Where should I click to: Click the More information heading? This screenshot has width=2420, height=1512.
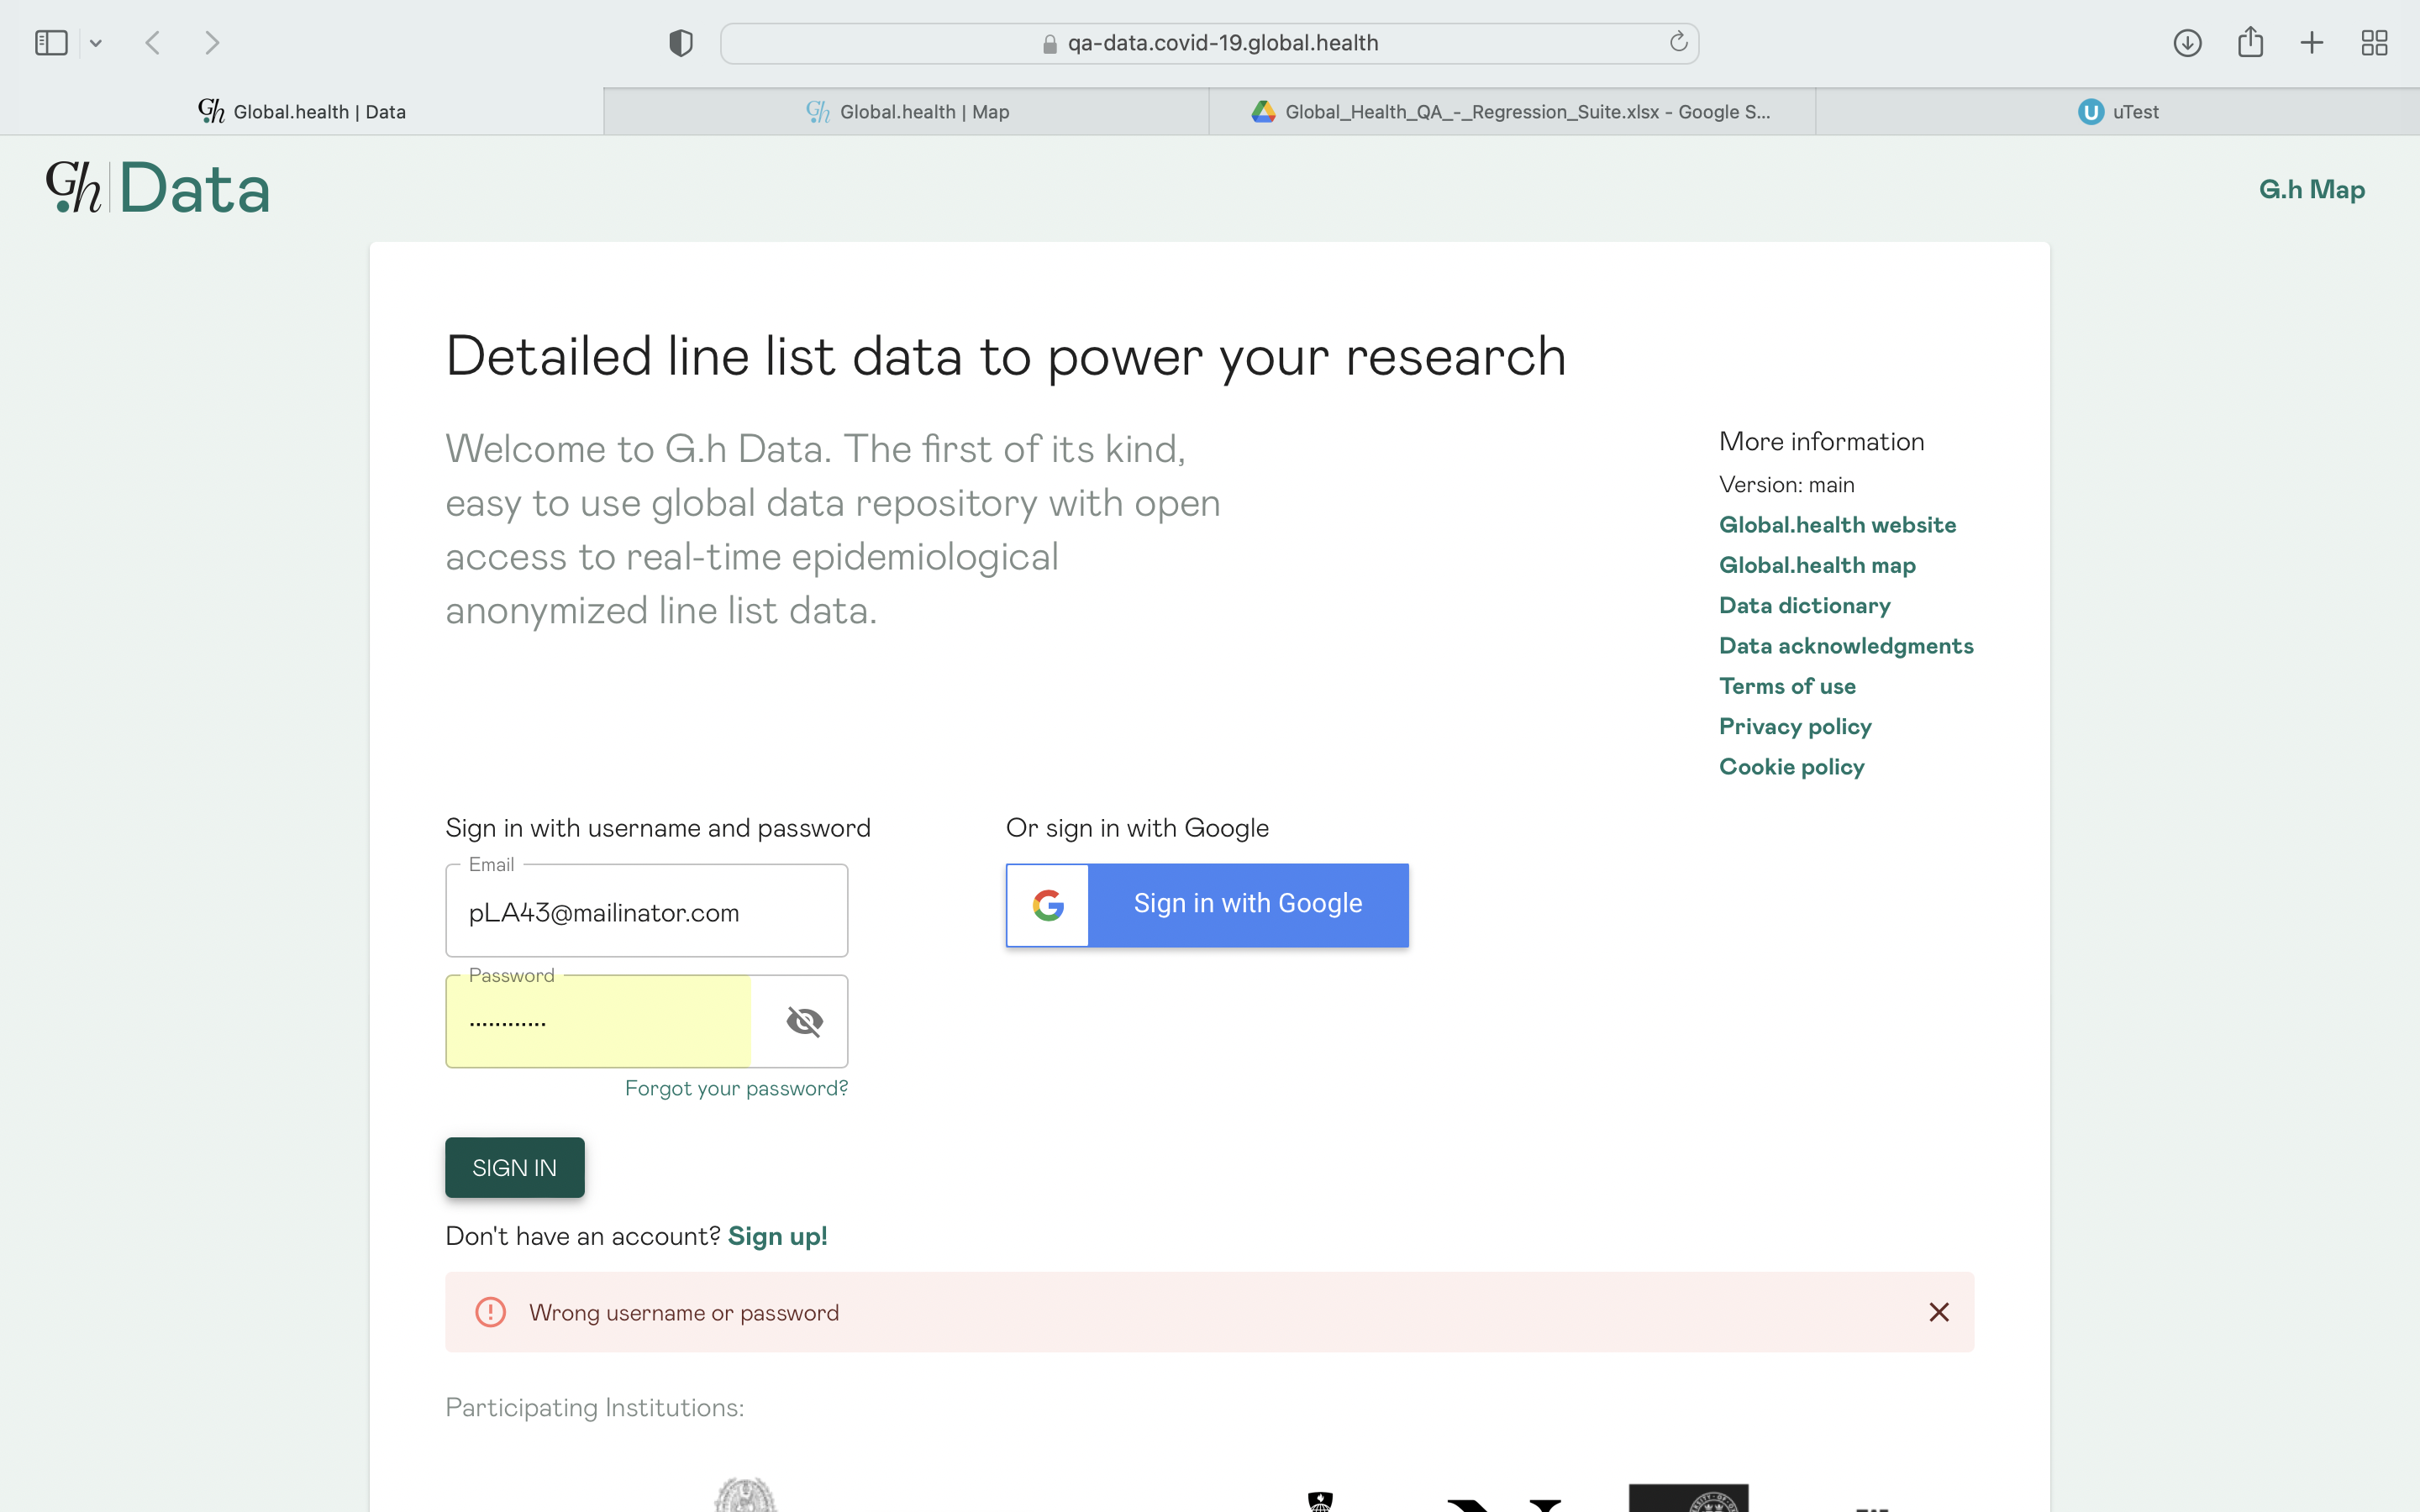tap(1821, 442)
